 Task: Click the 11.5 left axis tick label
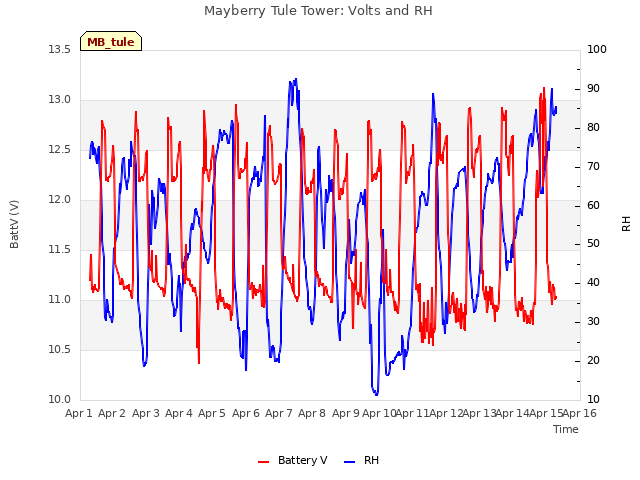tap(60, 249)
